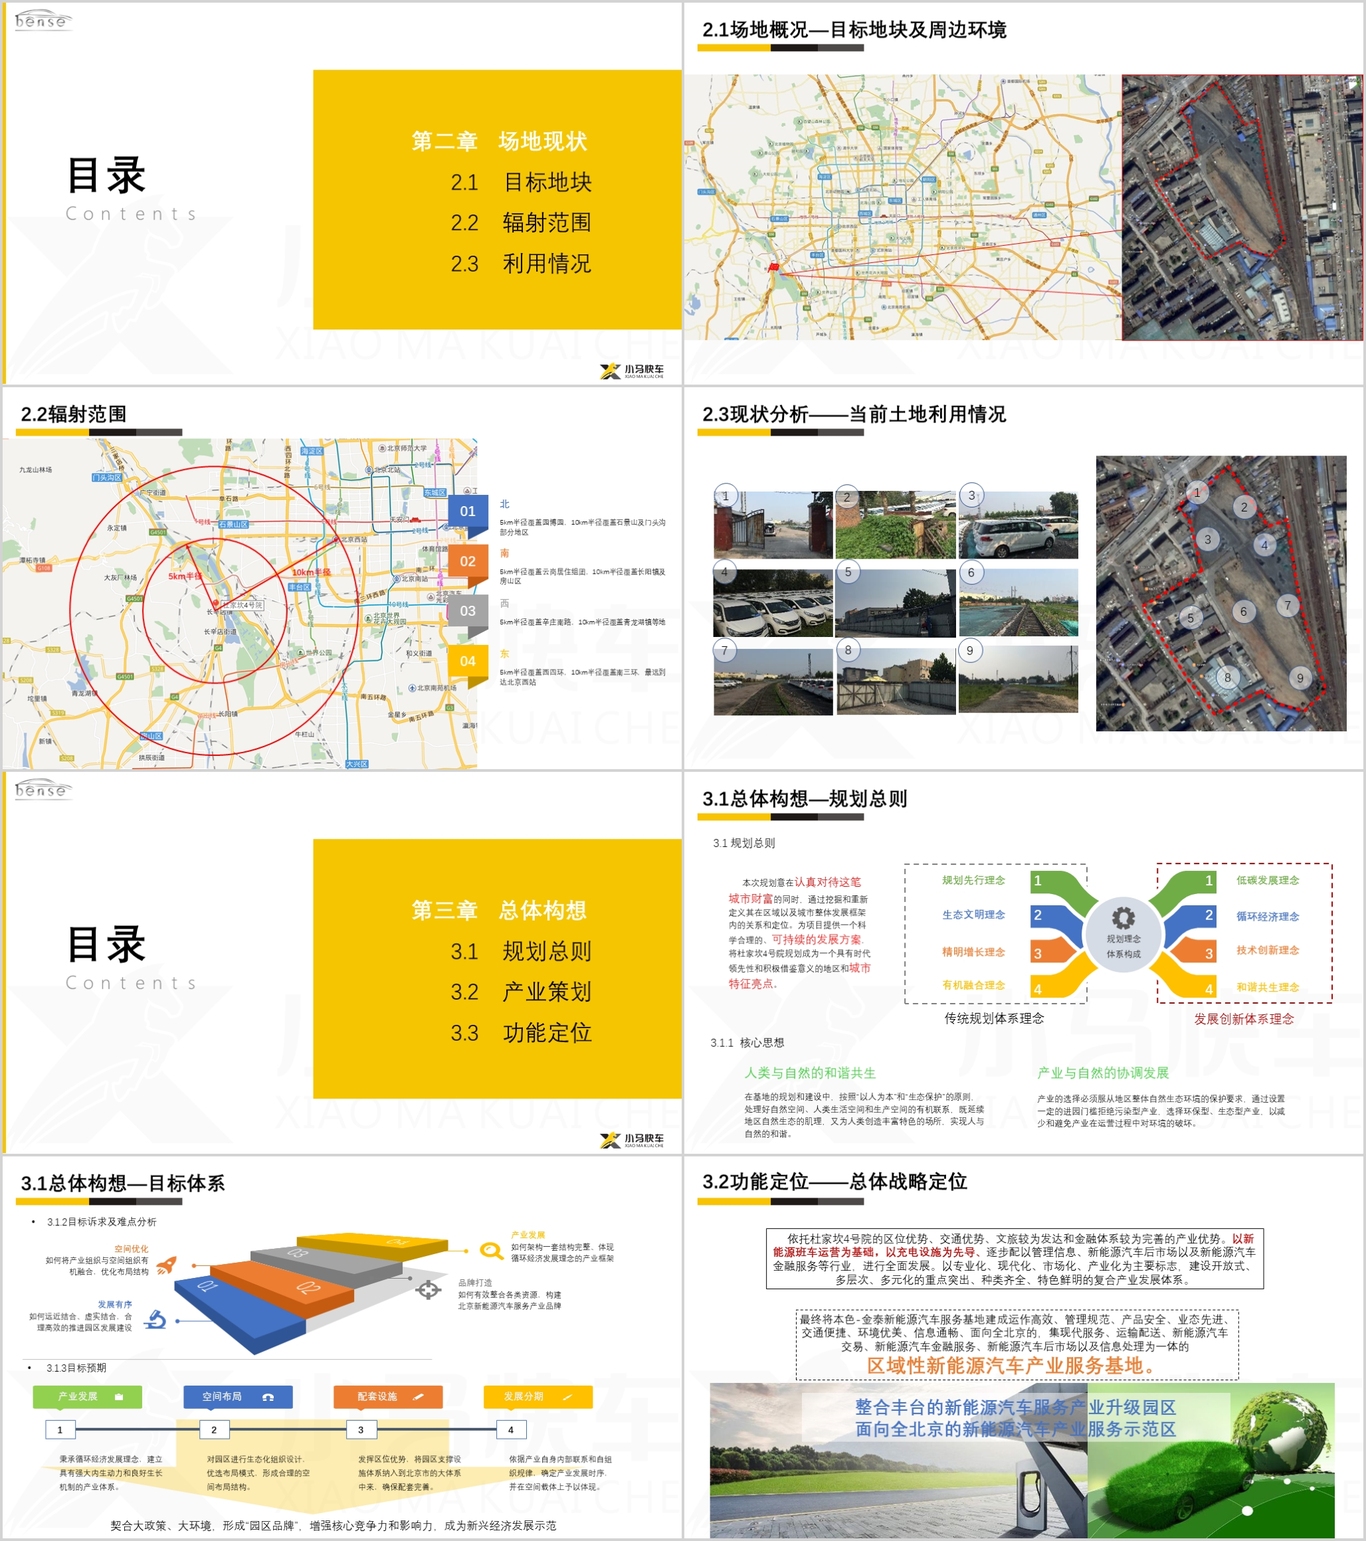The height and width of the screenshot is (1541, 1366).
Task: Click the "2.1 目标地块" contents entry
Action: 521,183
